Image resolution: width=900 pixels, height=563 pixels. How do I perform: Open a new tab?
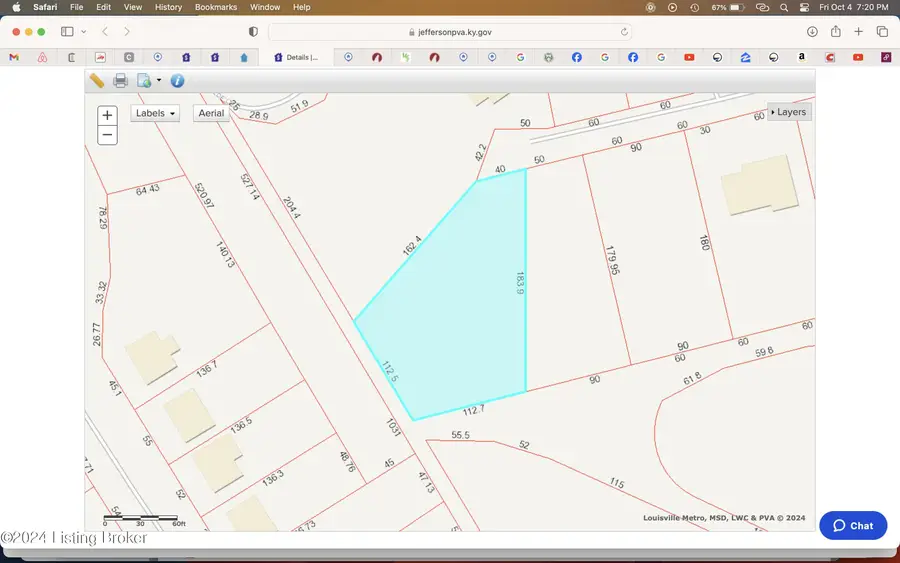coord(859,32)
